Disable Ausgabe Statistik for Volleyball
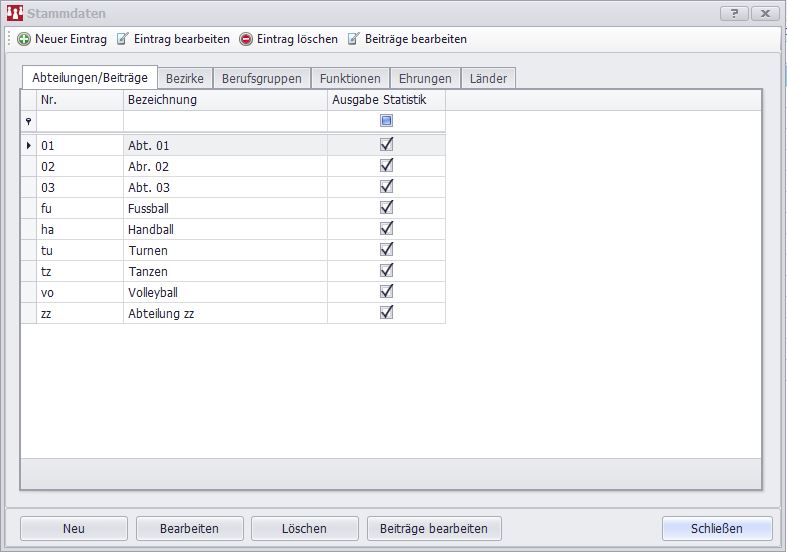Image resolution: width=787 pixels, height=553 pixels. pos(386,291)
